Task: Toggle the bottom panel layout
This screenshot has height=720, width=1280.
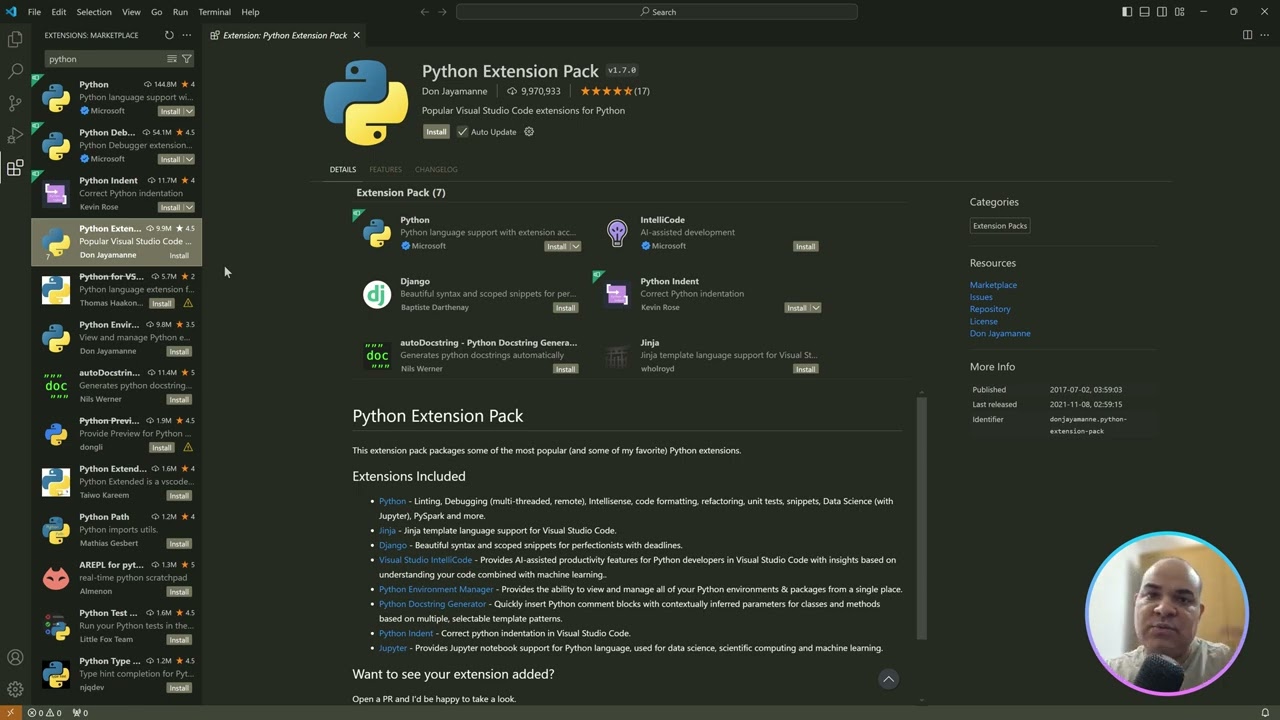Action: coord(1144,12)
